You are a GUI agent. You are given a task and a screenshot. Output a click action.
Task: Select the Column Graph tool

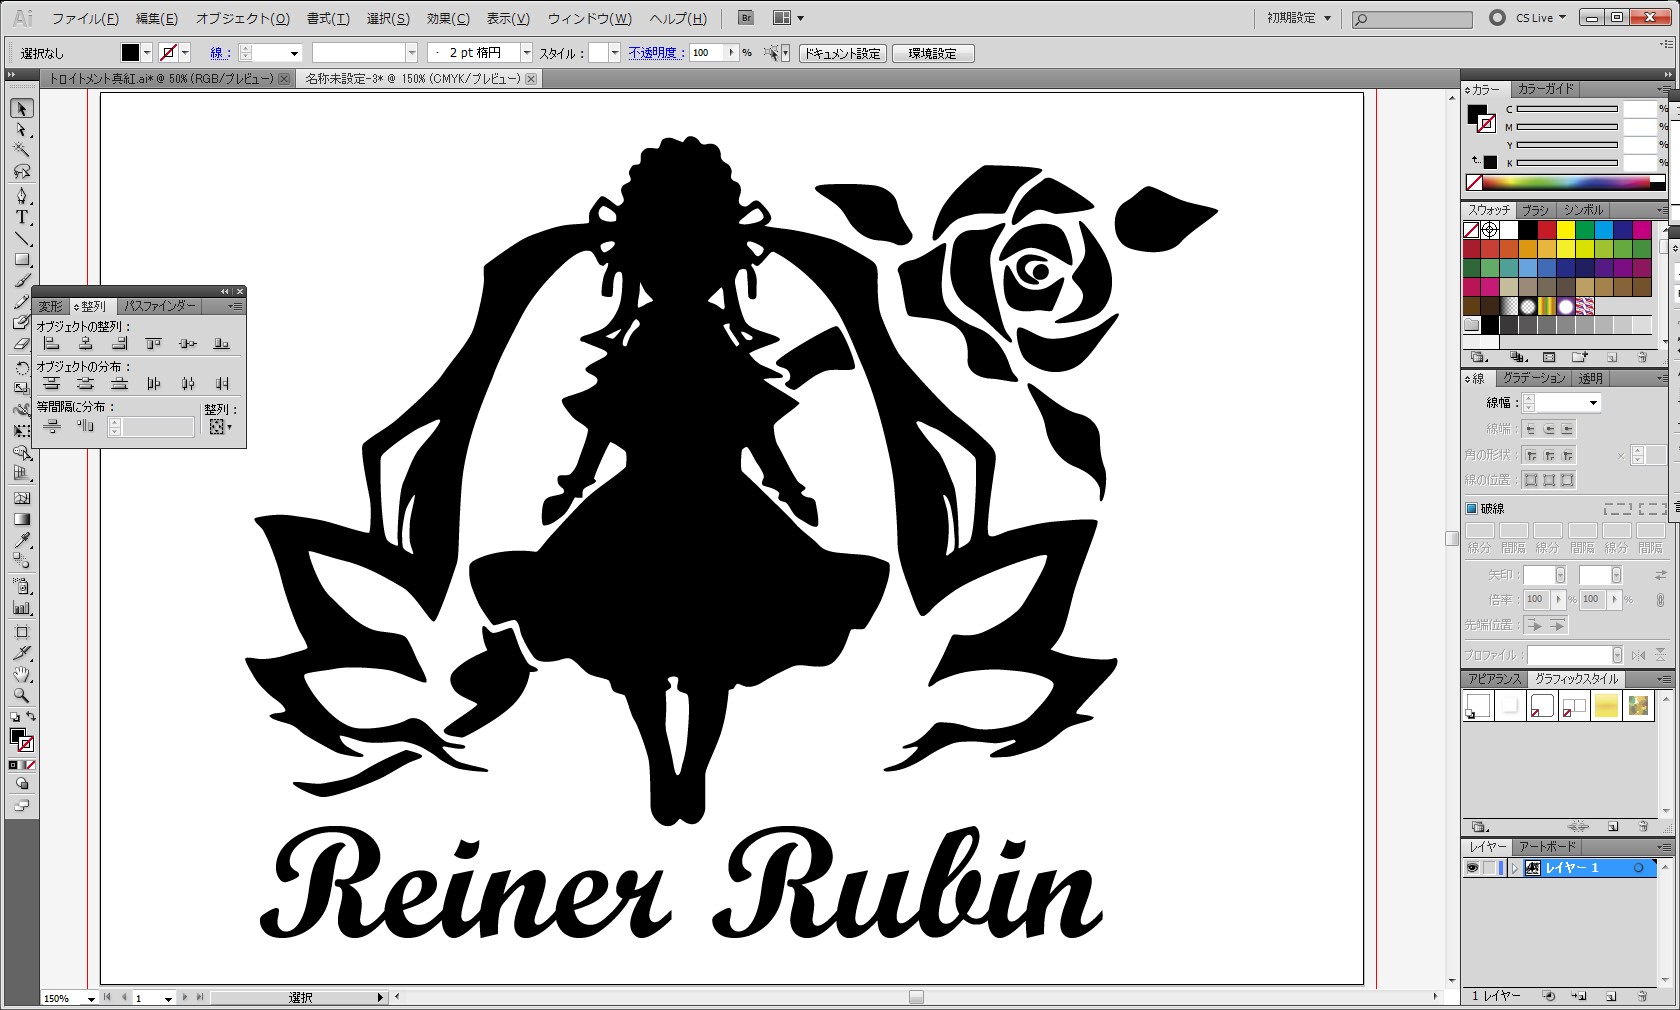tap(22, 608)
